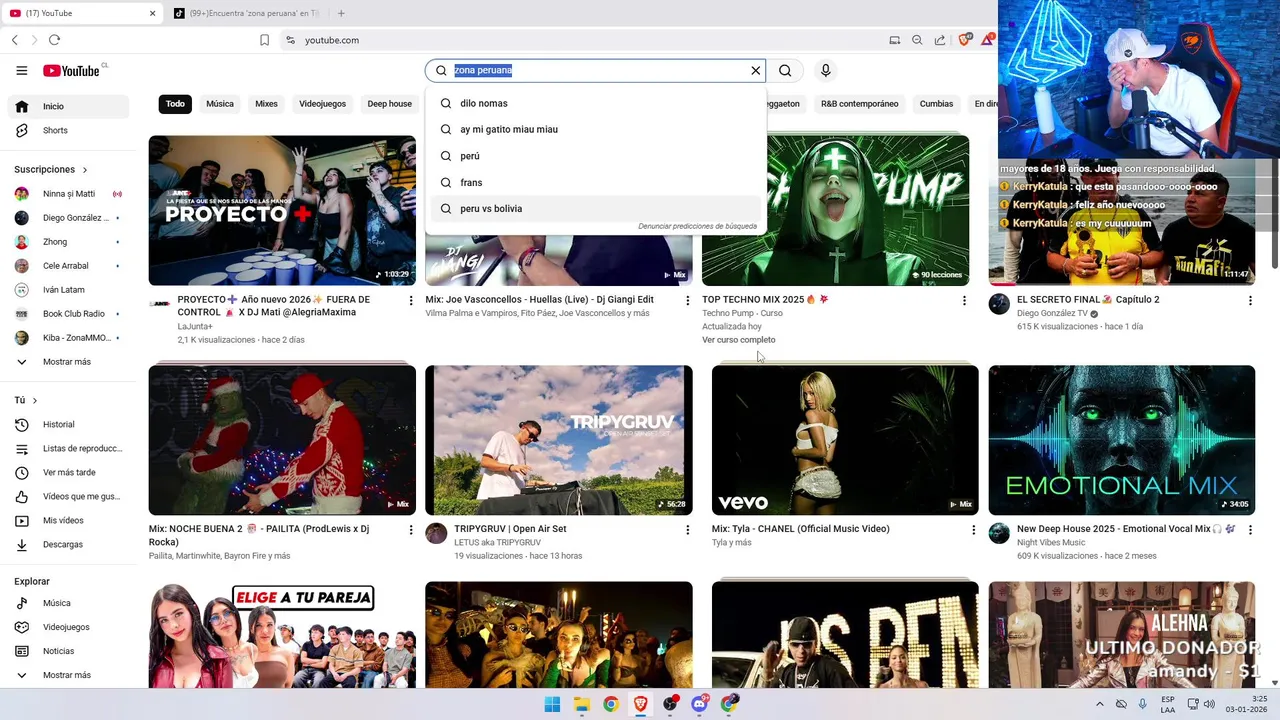Show hidden system tray icons
Viewport: 1280px width, 720px height.
click(x=1100, y=704)
